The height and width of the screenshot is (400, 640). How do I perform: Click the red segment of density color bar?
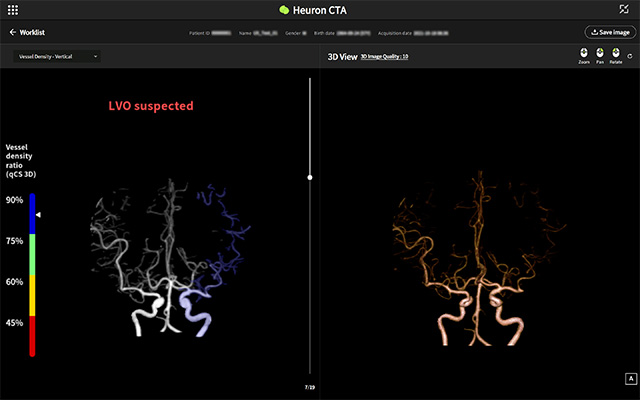pyautogui.click(x=32, y=335)
